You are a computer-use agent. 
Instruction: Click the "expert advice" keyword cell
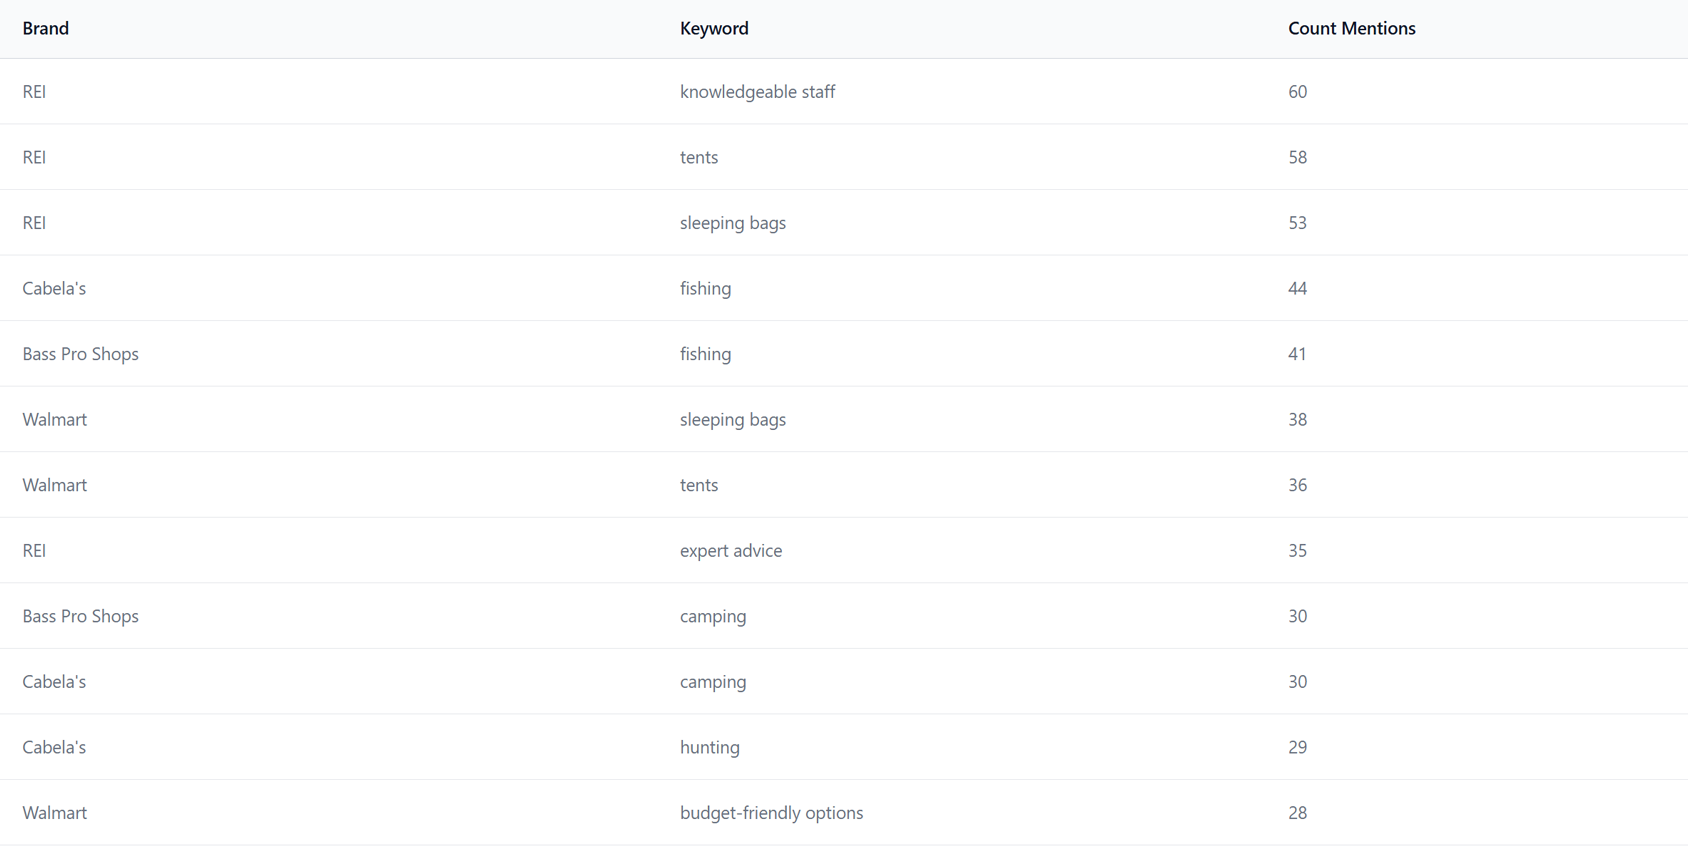click(x=730, y=551)
